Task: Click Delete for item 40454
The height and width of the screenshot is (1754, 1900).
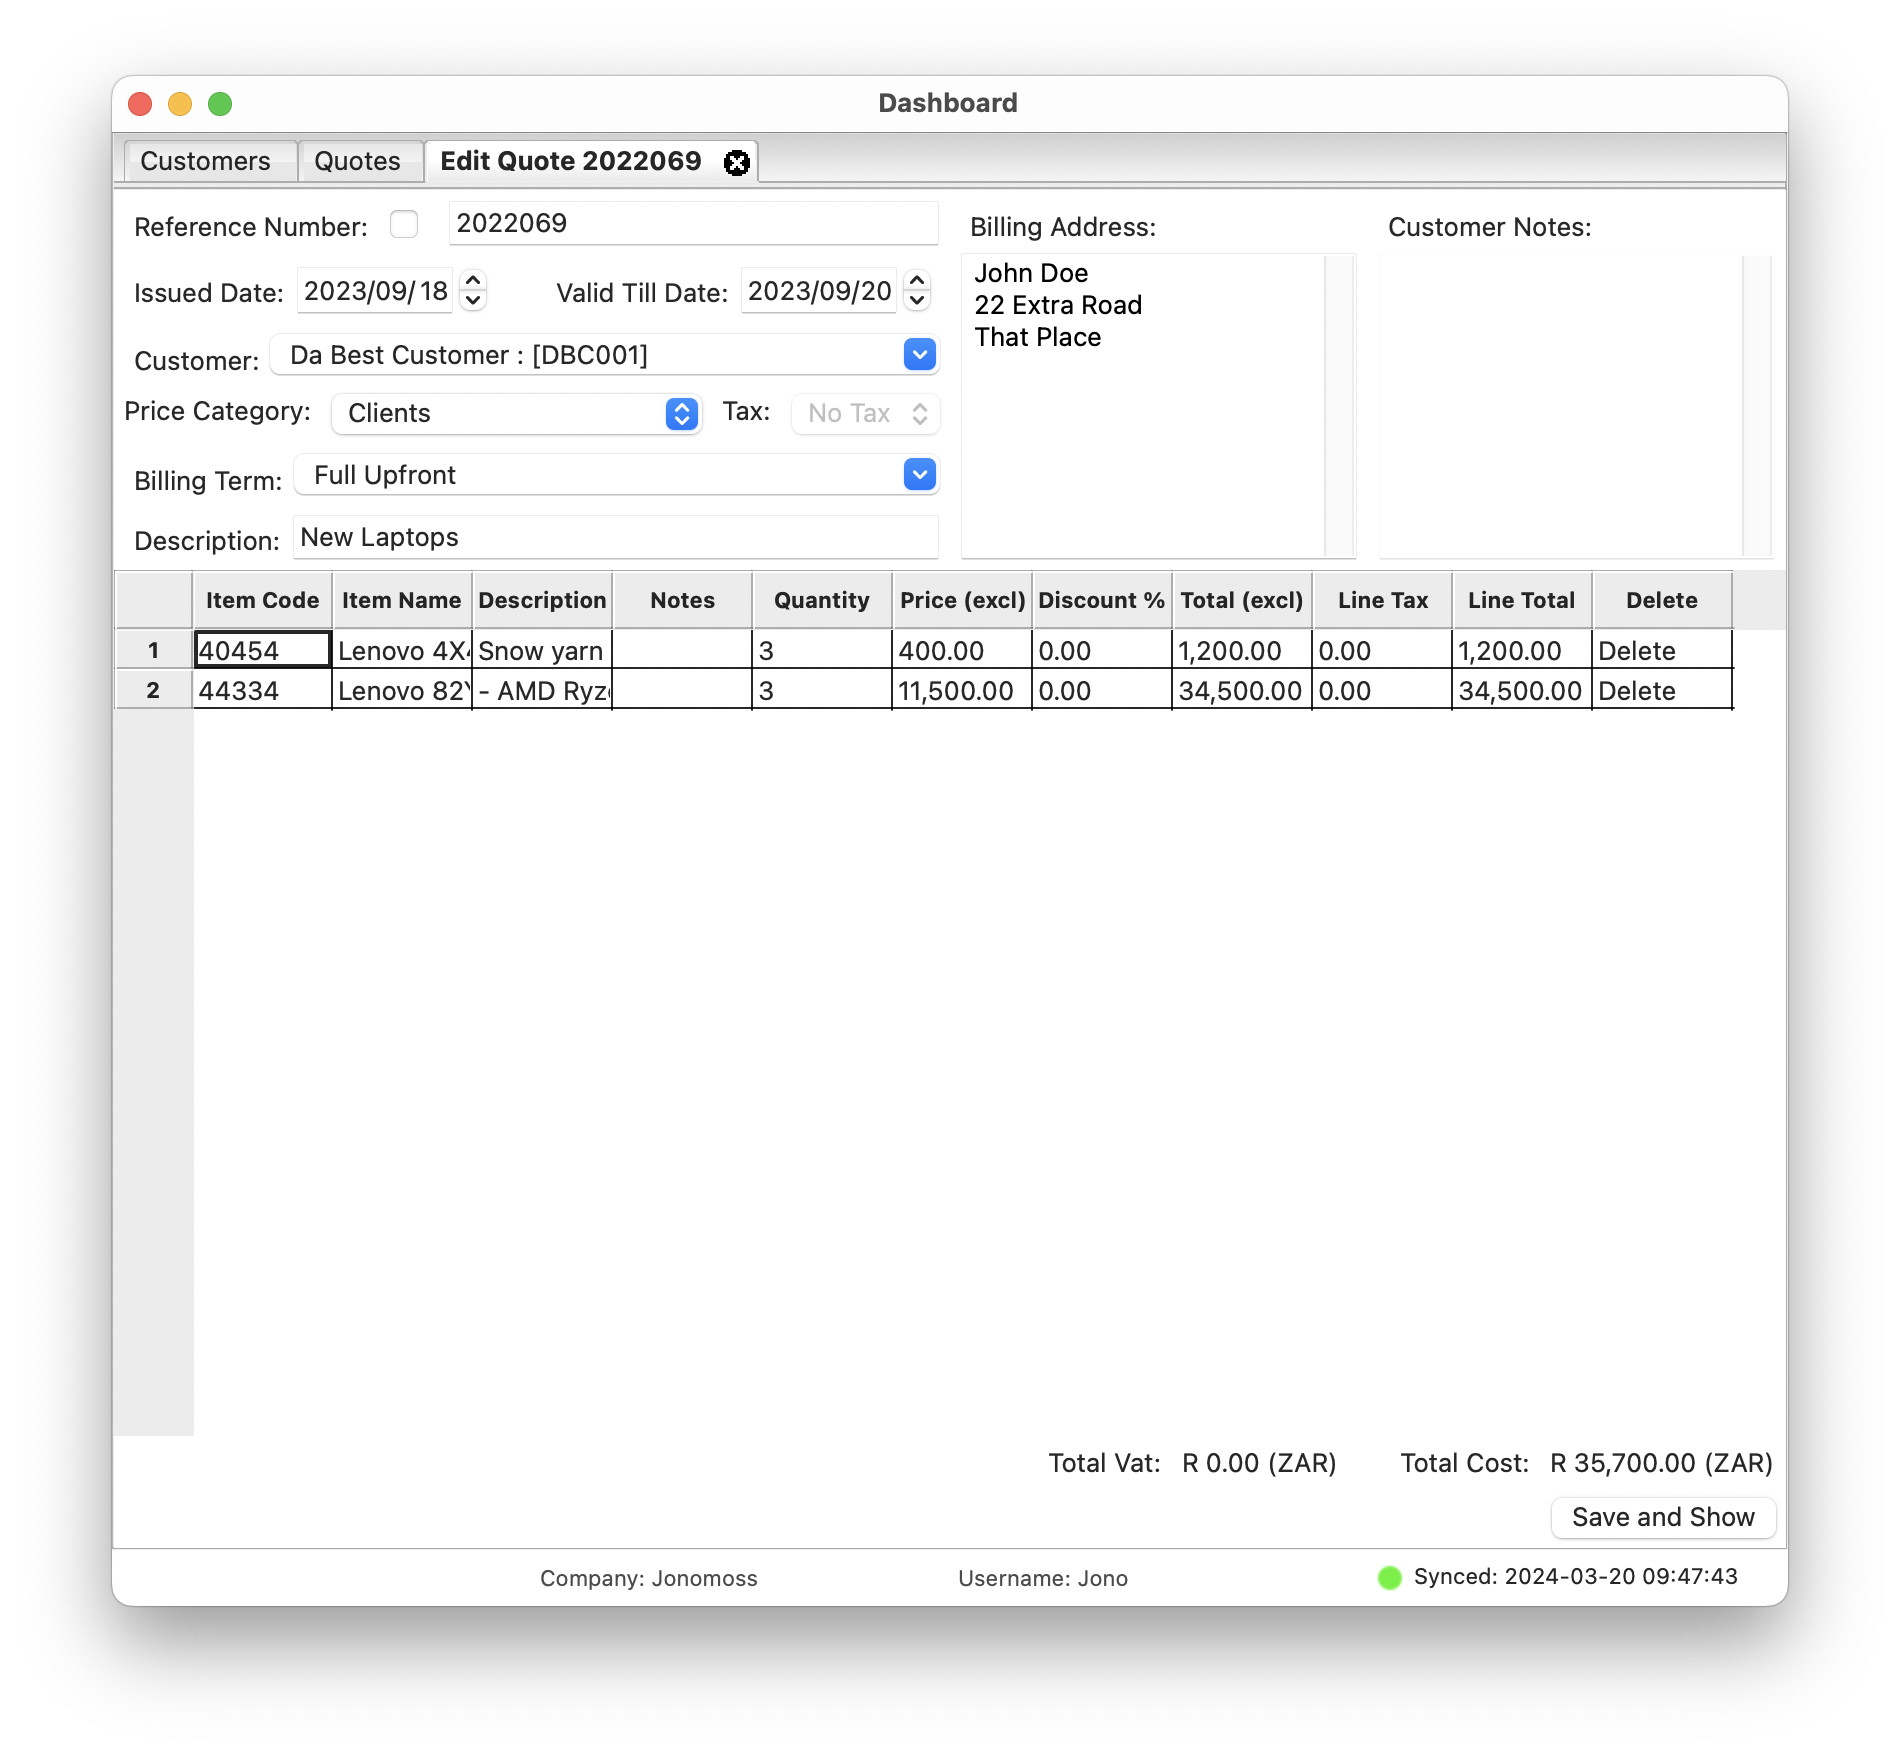Action: [x=1662, y=650]
